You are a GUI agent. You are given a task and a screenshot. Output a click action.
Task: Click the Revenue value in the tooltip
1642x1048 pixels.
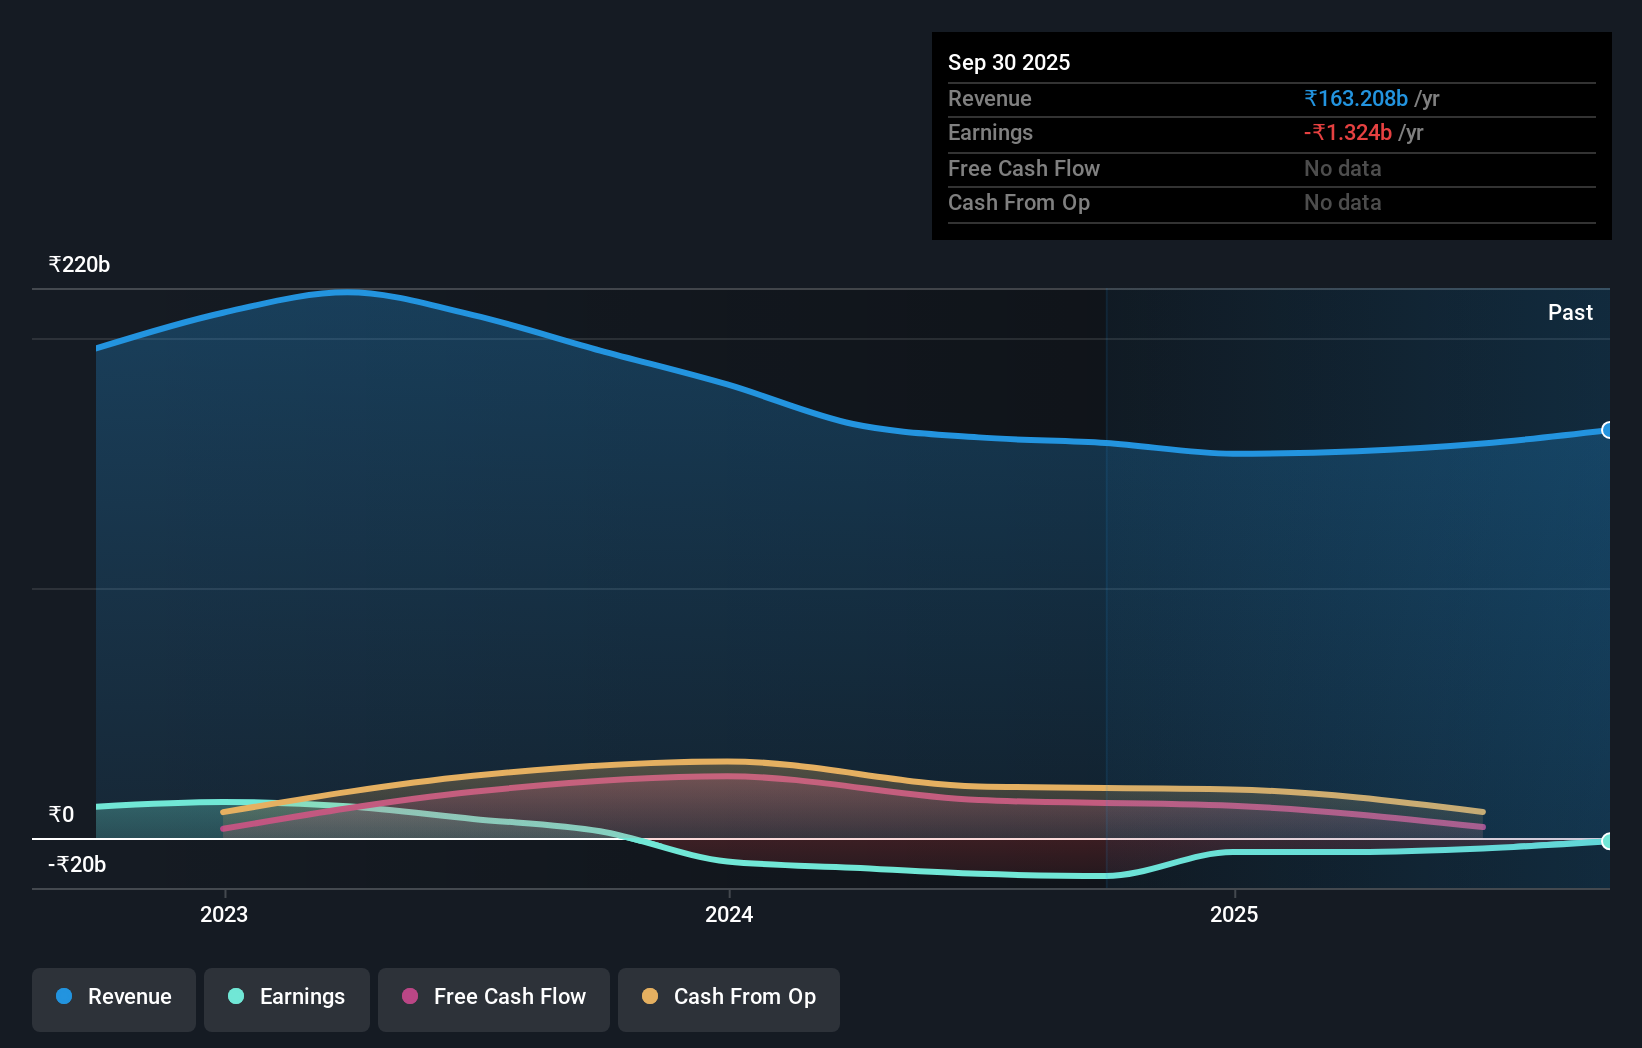[x=1356, y=98]
